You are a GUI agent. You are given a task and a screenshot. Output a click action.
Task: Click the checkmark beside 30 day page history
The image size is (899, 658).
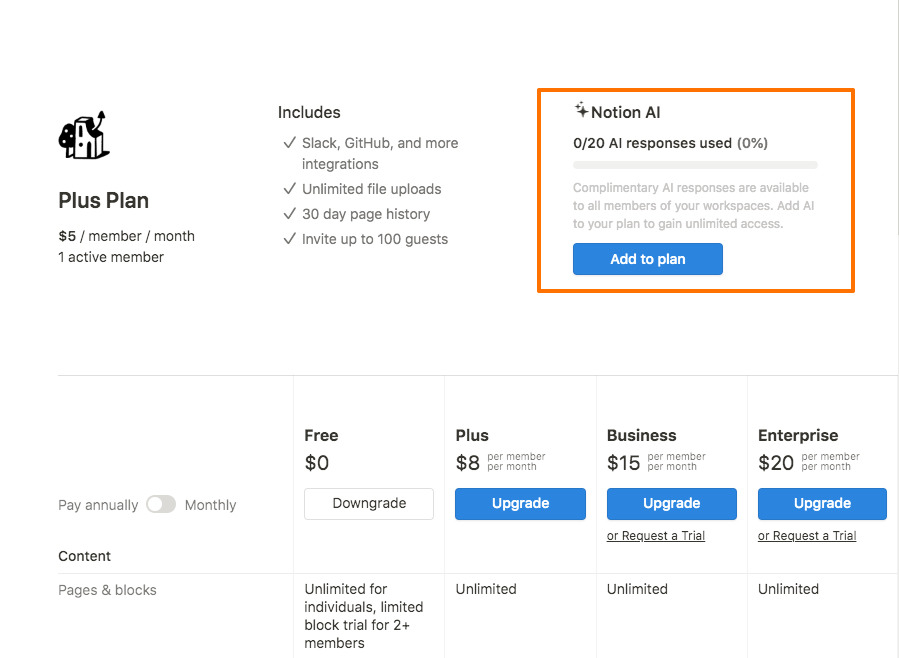click(289, 214)
